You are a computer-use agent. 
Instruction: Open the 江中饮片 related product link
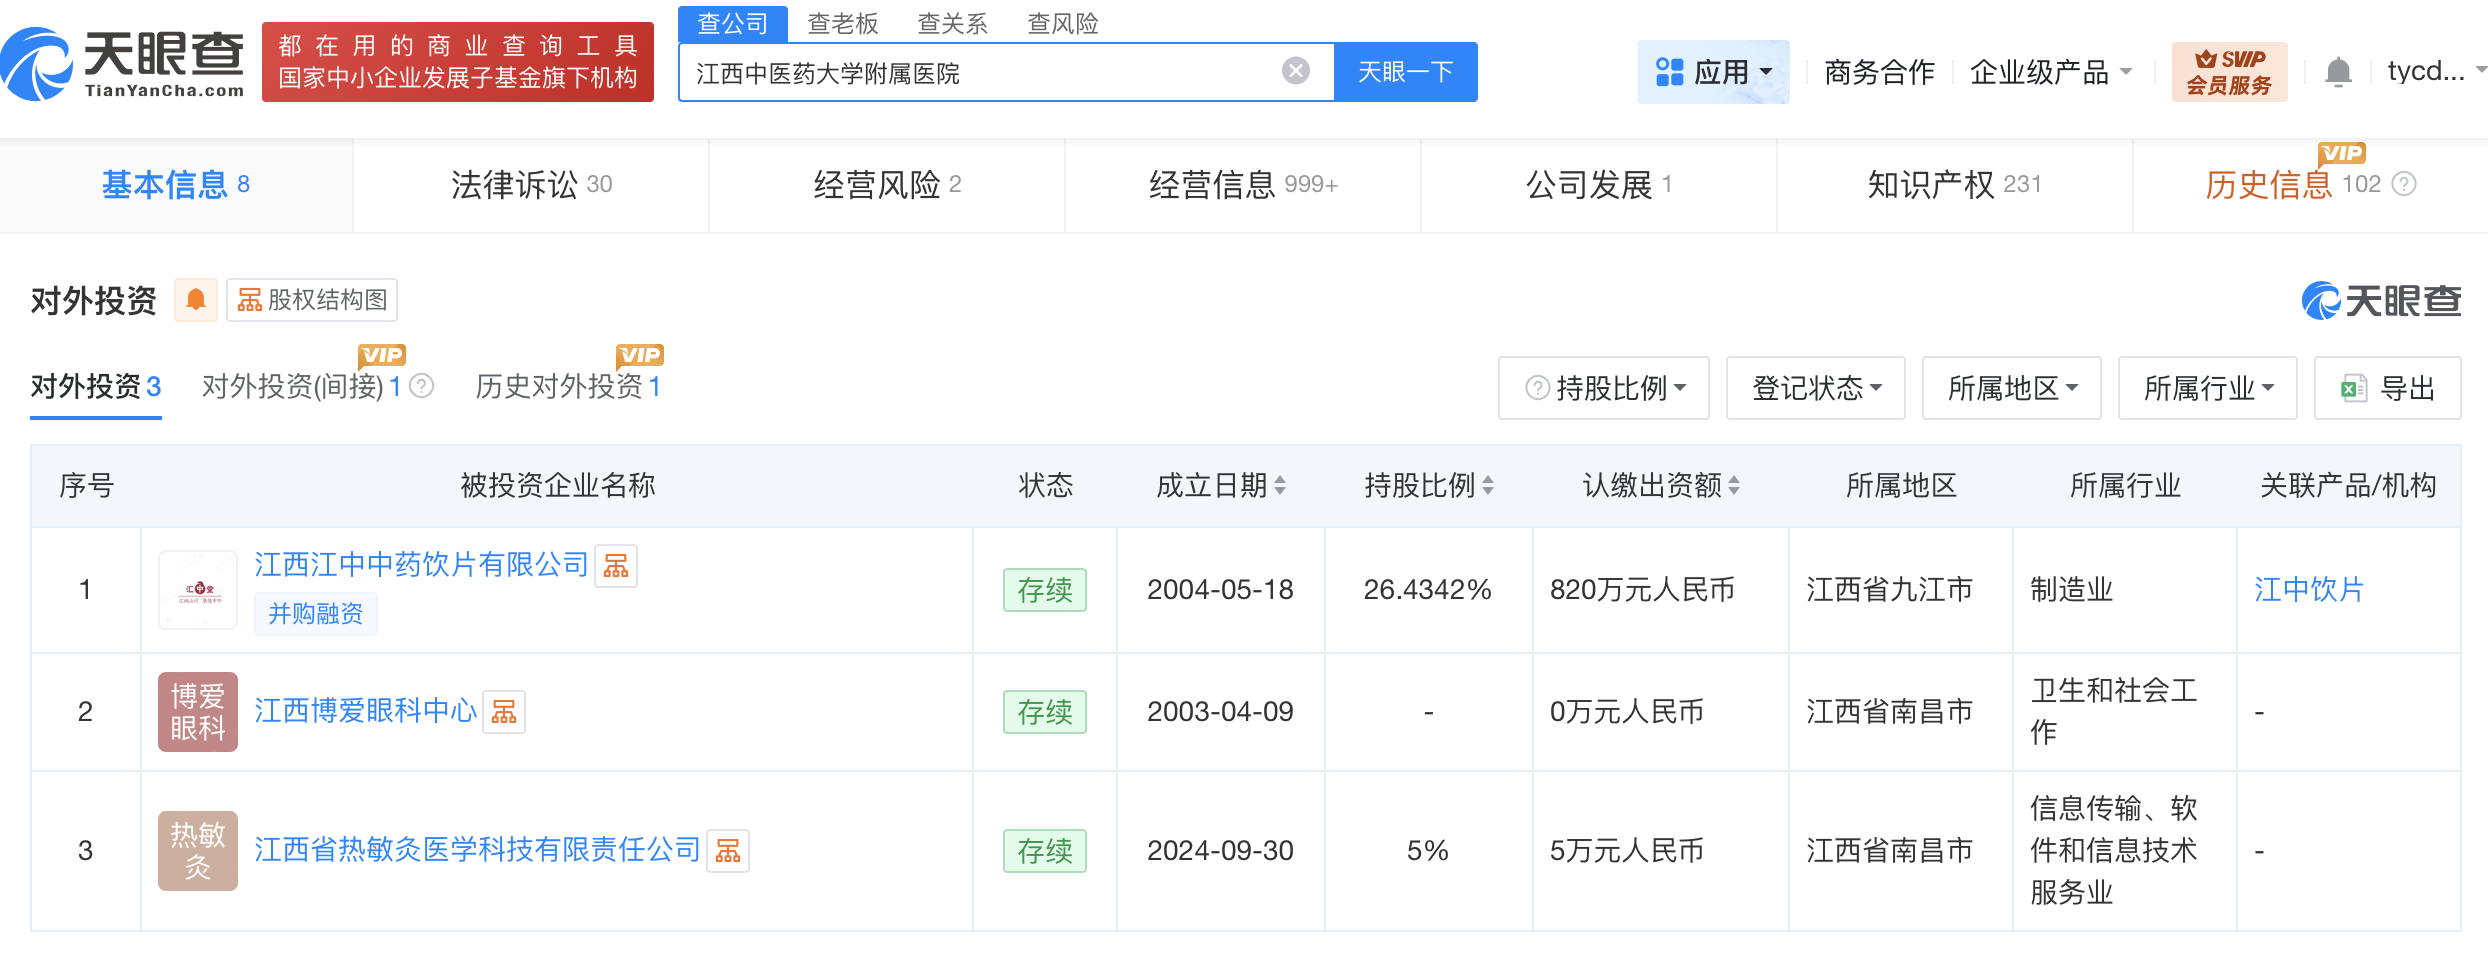click(2308, 590)
